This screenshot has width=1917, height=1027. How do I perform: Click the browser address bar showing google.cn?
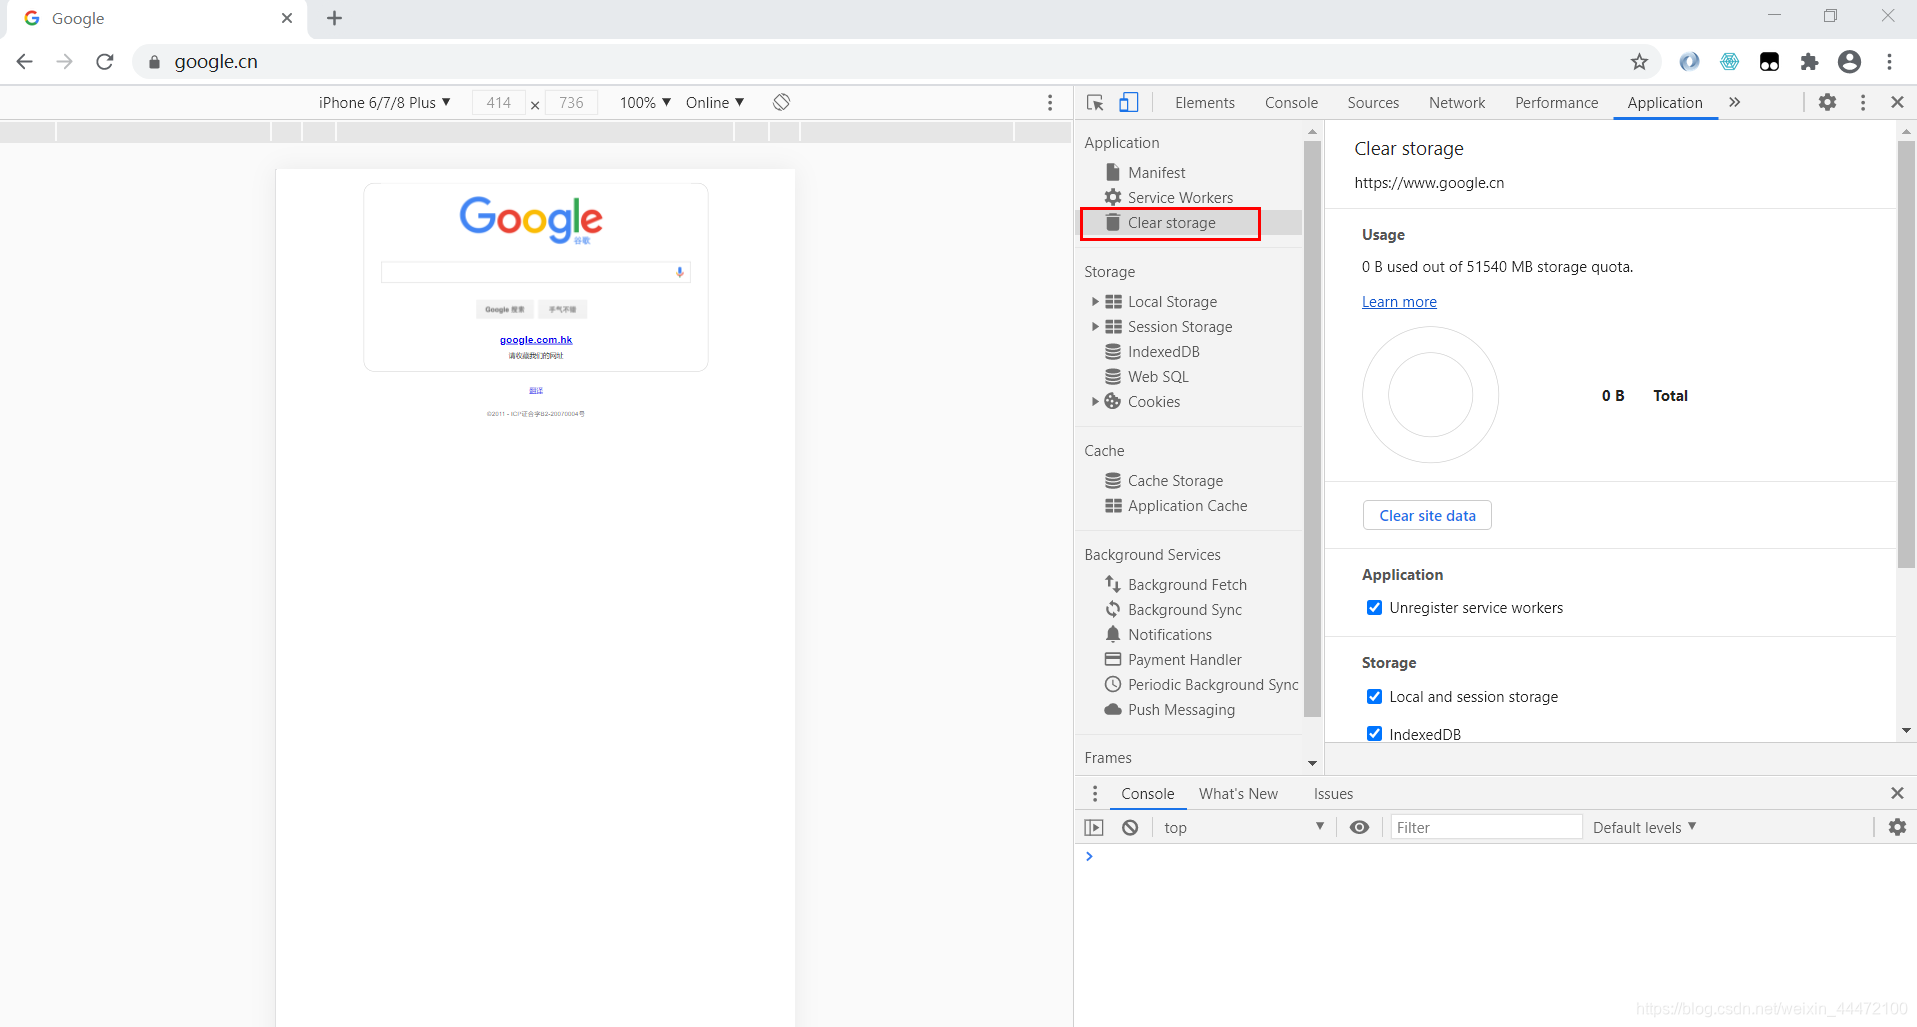[895, 62]
